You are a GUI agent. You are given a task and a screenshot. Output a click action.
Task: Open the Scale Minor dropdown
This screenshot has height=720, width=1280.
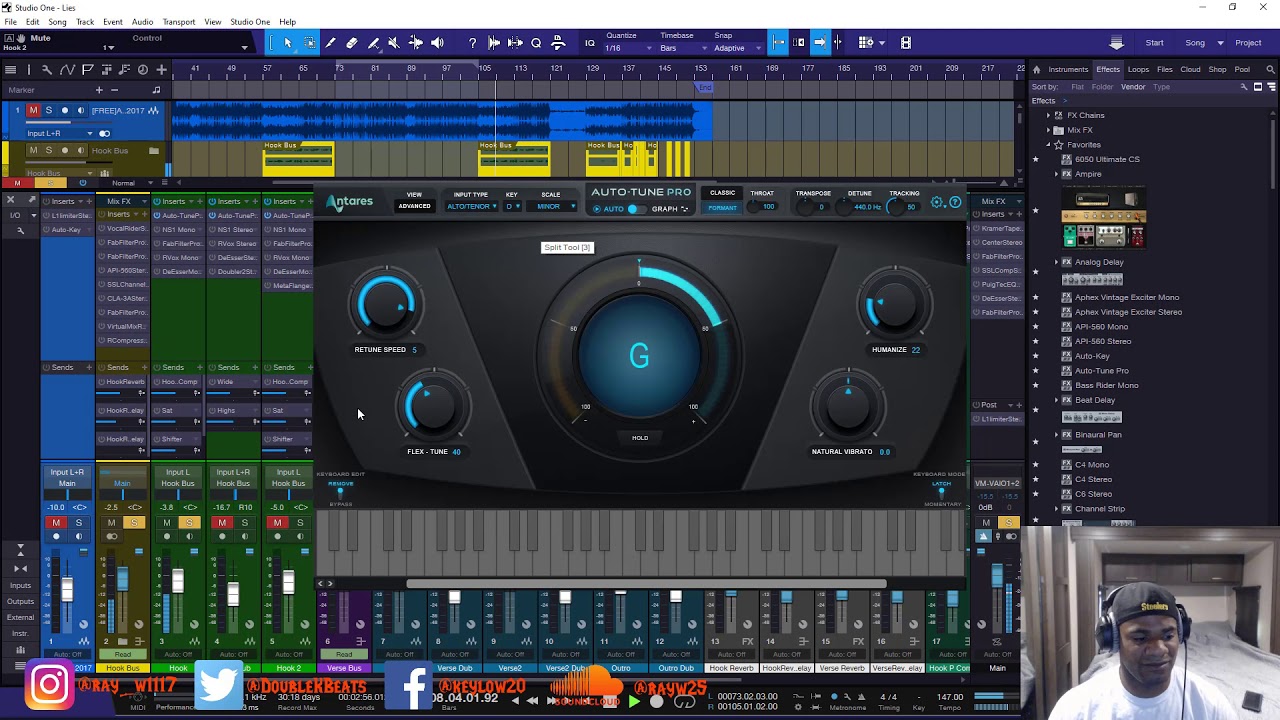(552, 207)
